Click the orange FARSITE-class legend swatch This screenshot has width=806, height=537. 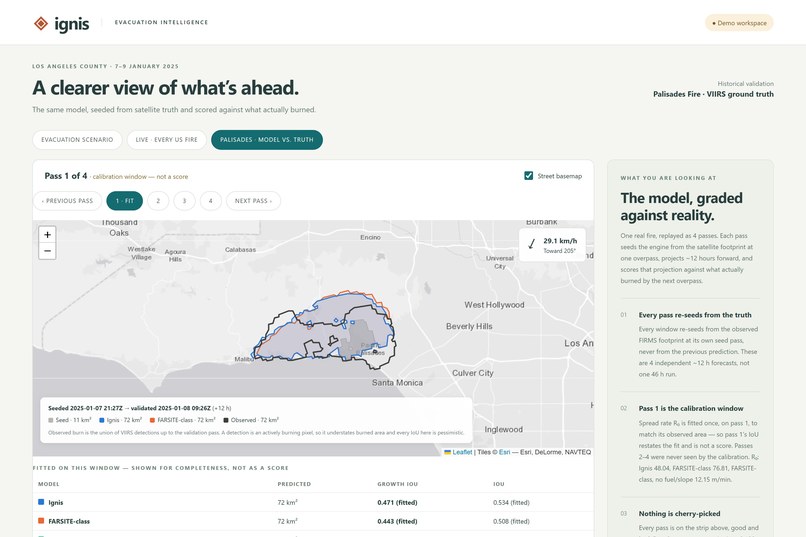click(152, 420)
